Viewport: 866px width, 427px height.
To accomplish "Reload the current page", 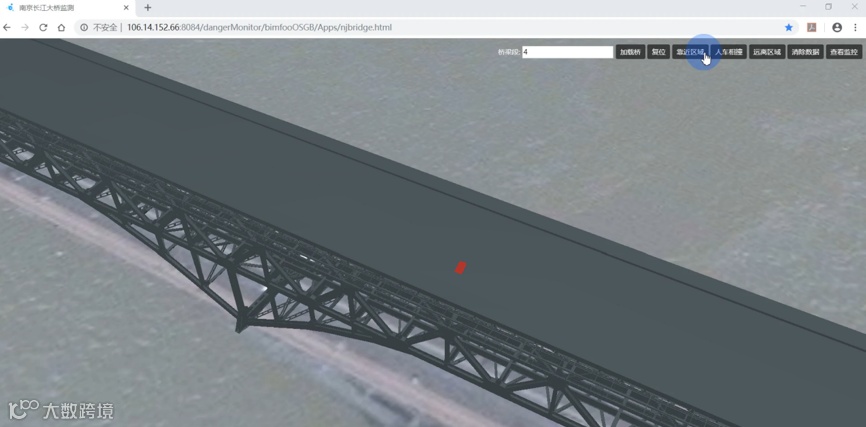I will coord(43,27).
